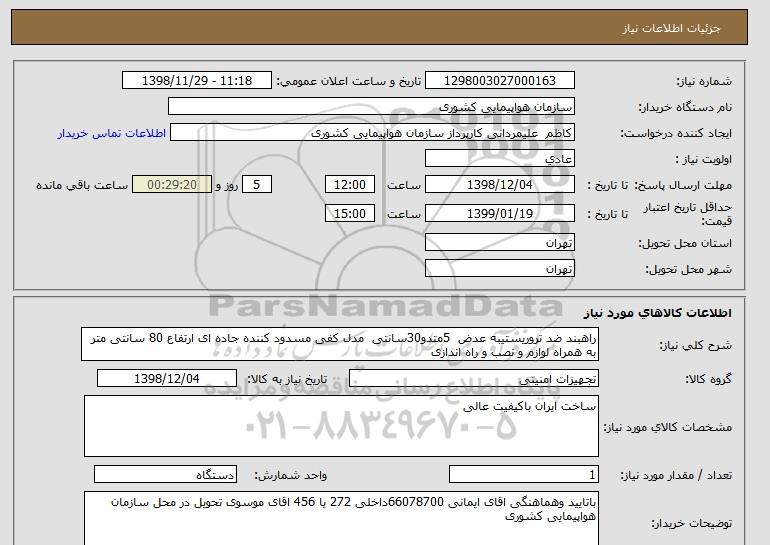Click the text روز و

tap(227, 185)
